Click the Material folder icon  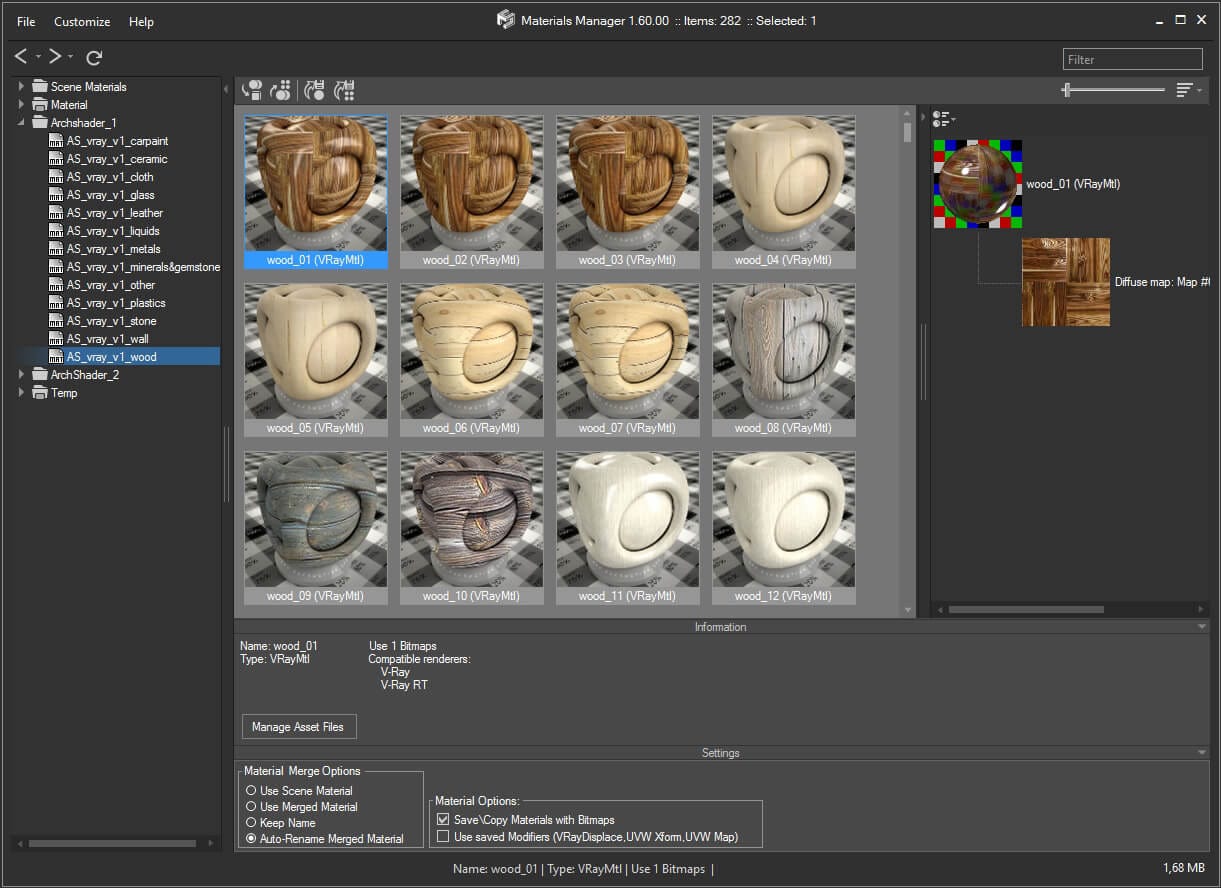(x=40, y=105)
